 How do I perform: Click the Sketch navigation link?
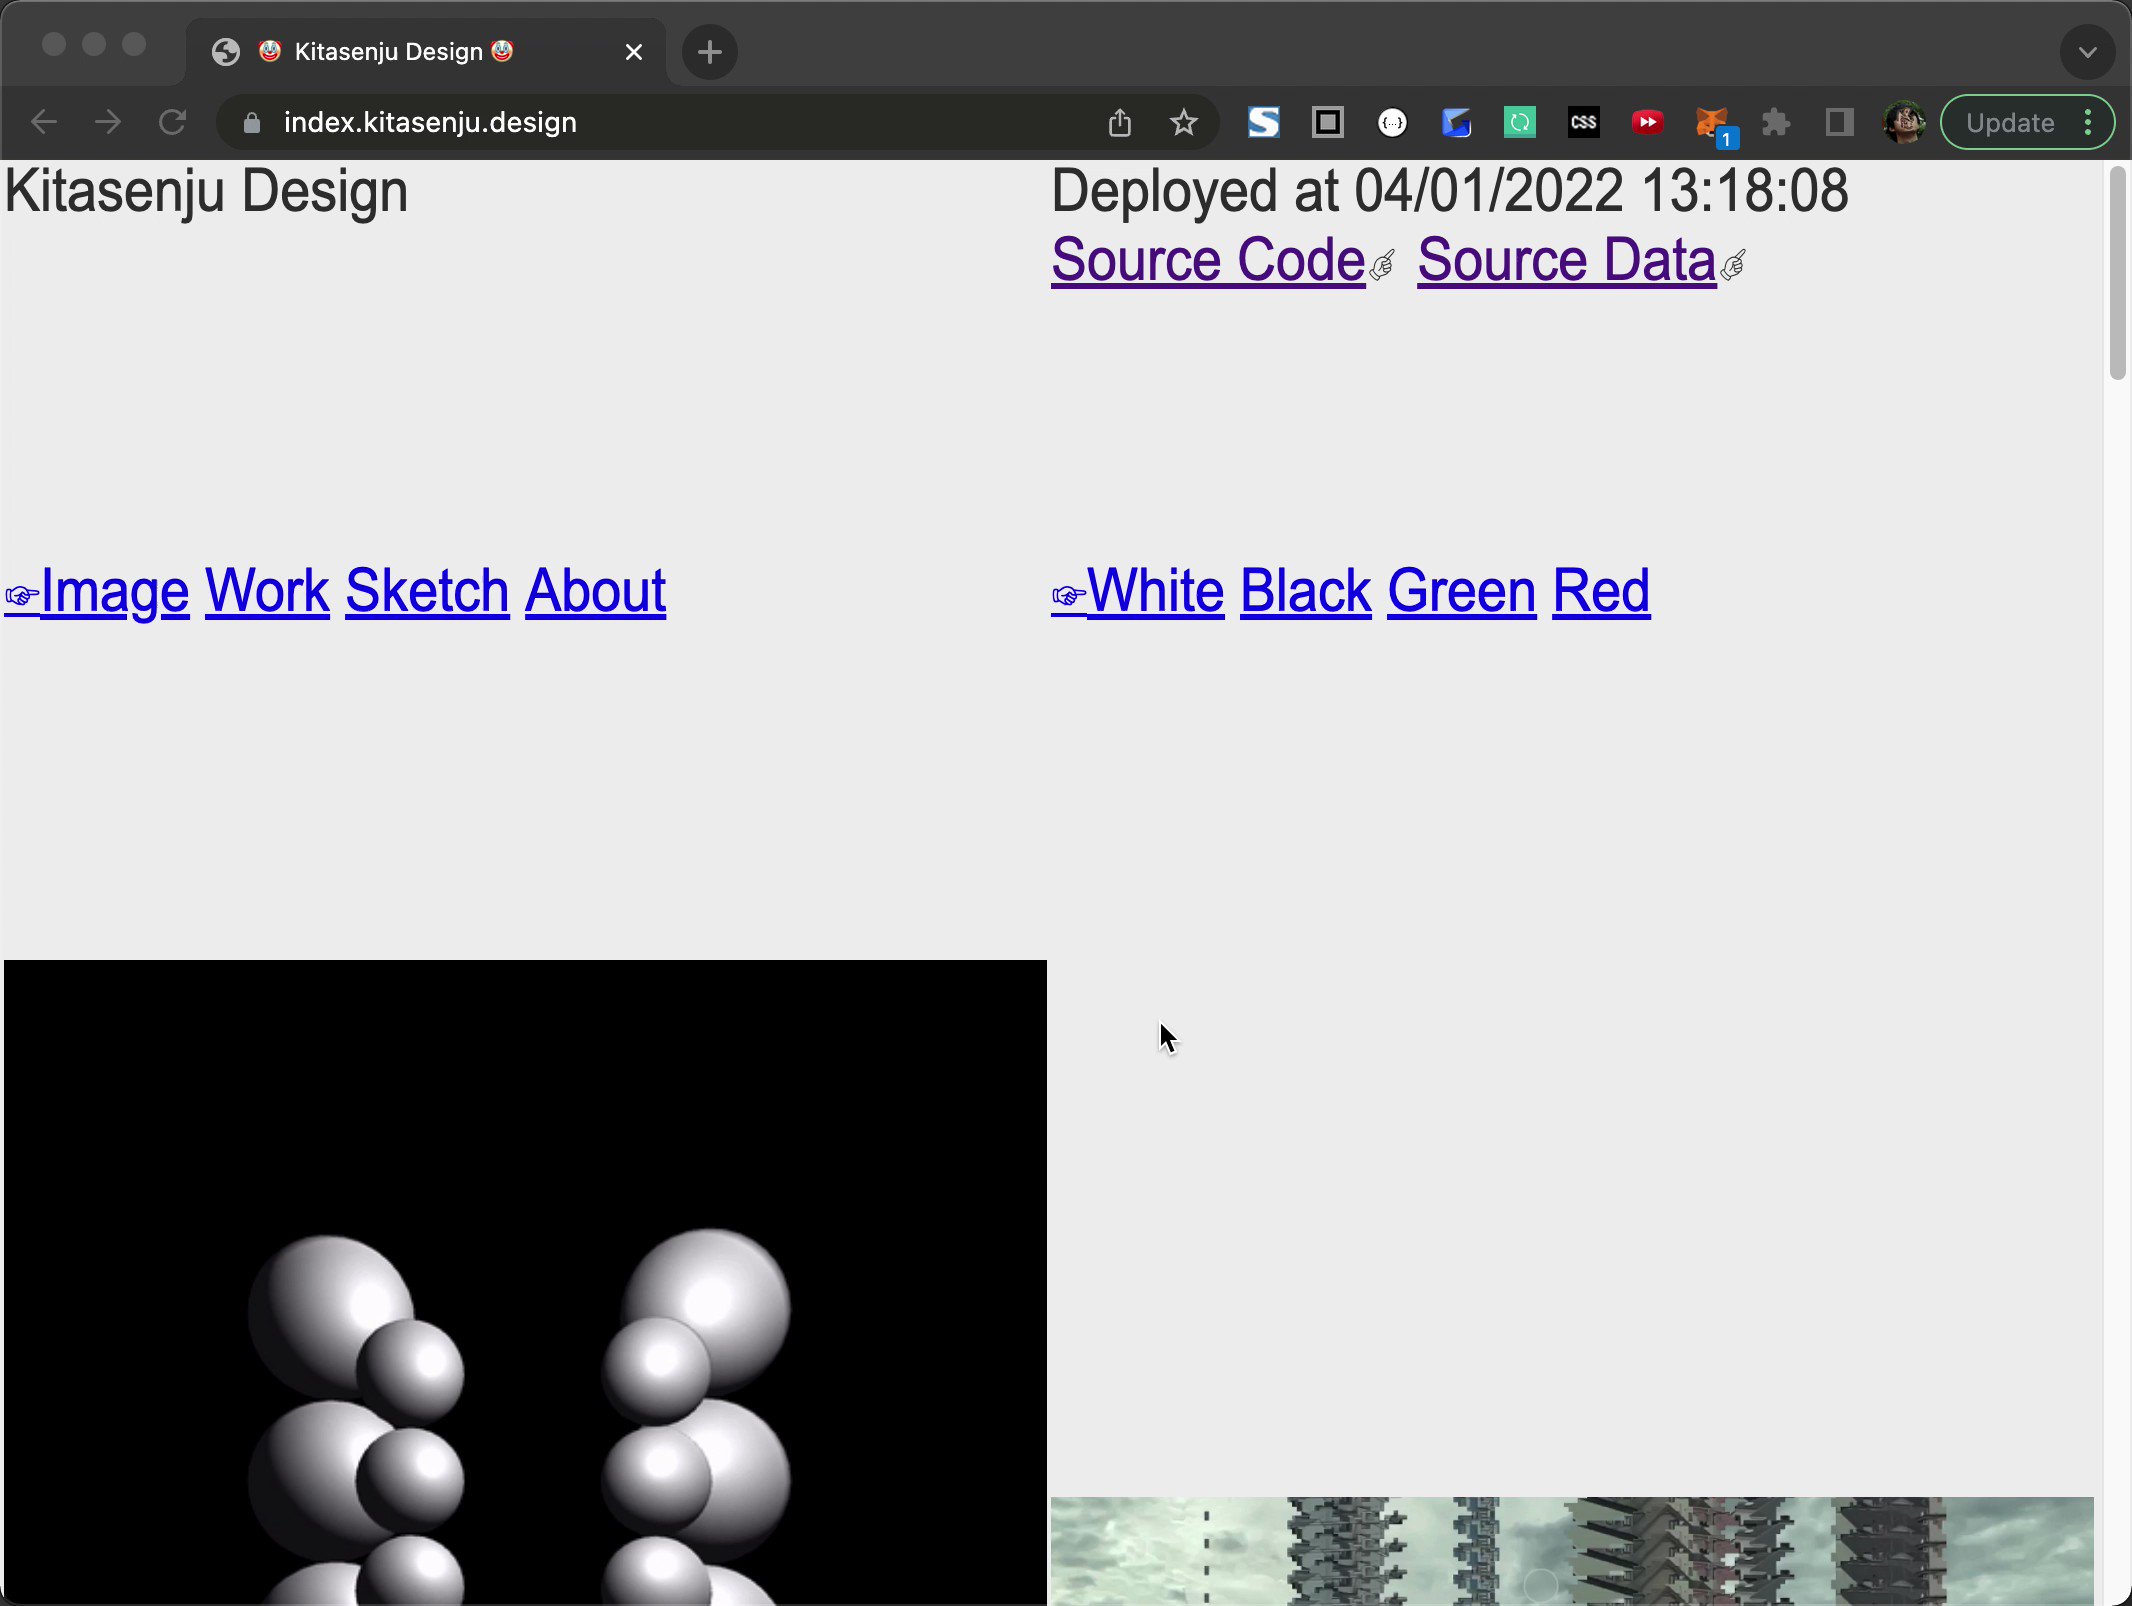[x=427, y=591]
